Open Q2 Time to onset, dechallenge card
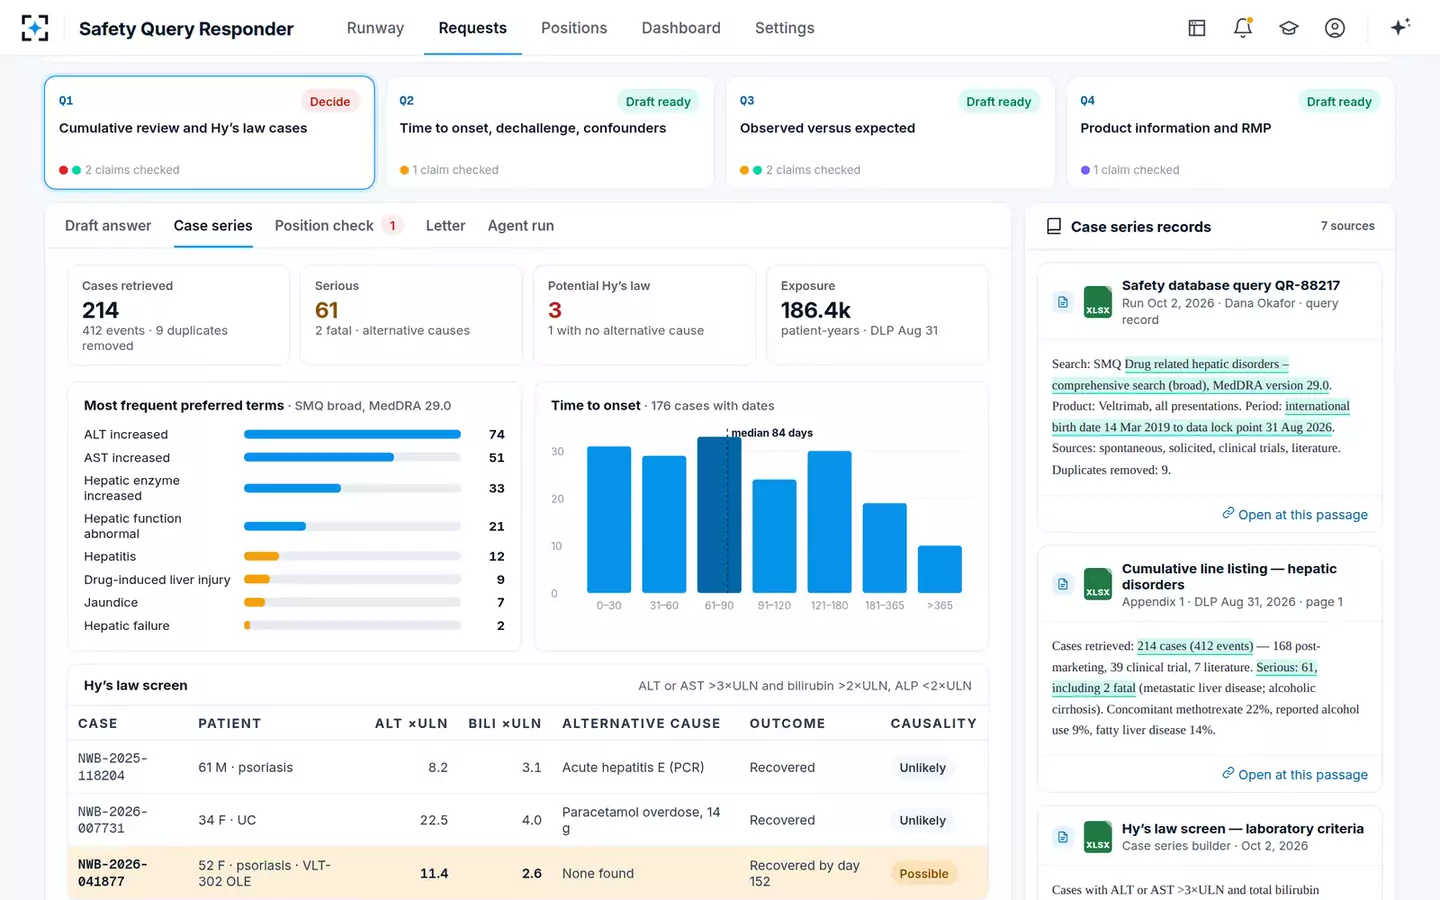 [550, 133]
